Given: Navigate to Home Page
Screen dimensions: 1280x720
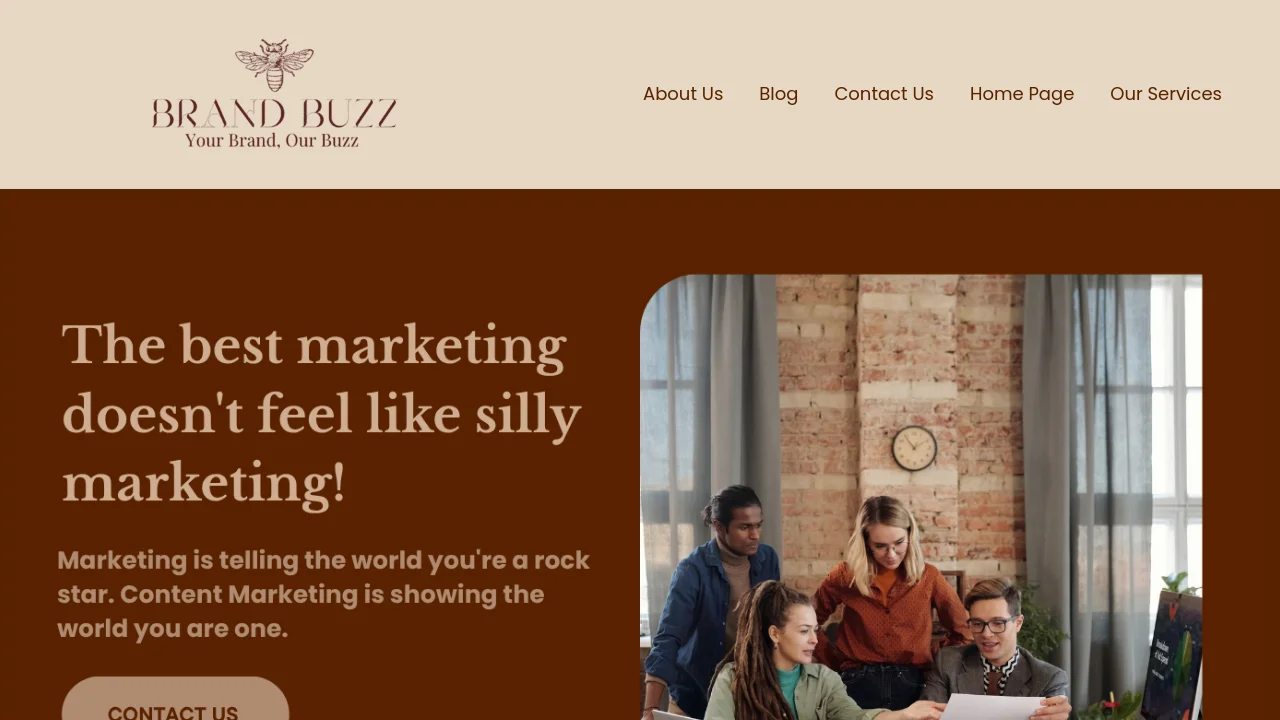Looking at the screenshot, I should point(1022,94).
